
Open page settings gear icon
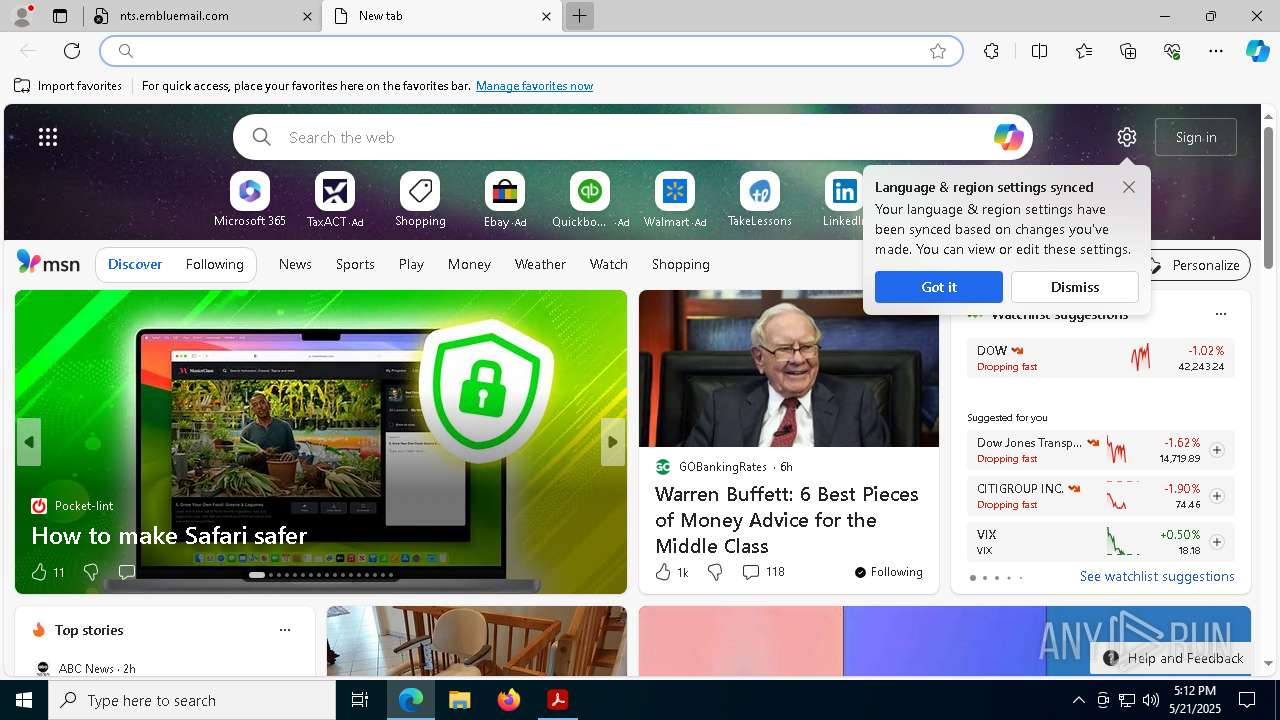tap(1127, 137)
